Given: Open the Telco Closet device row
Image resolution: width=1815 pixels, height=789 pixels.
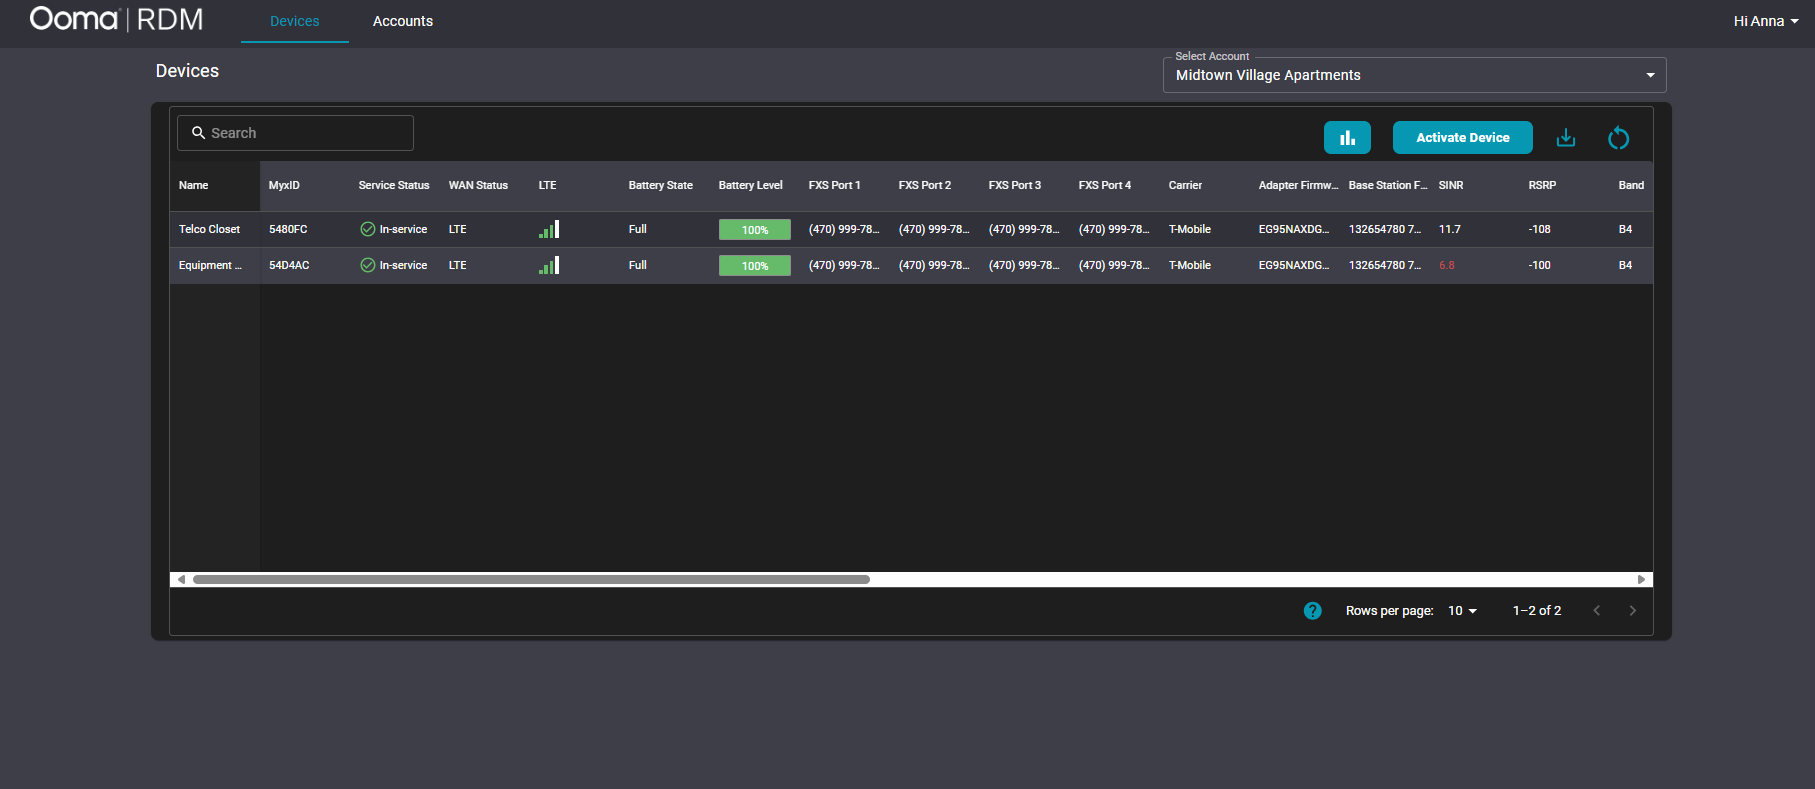Looking at the screenshot, I should (x=210, y=230).
